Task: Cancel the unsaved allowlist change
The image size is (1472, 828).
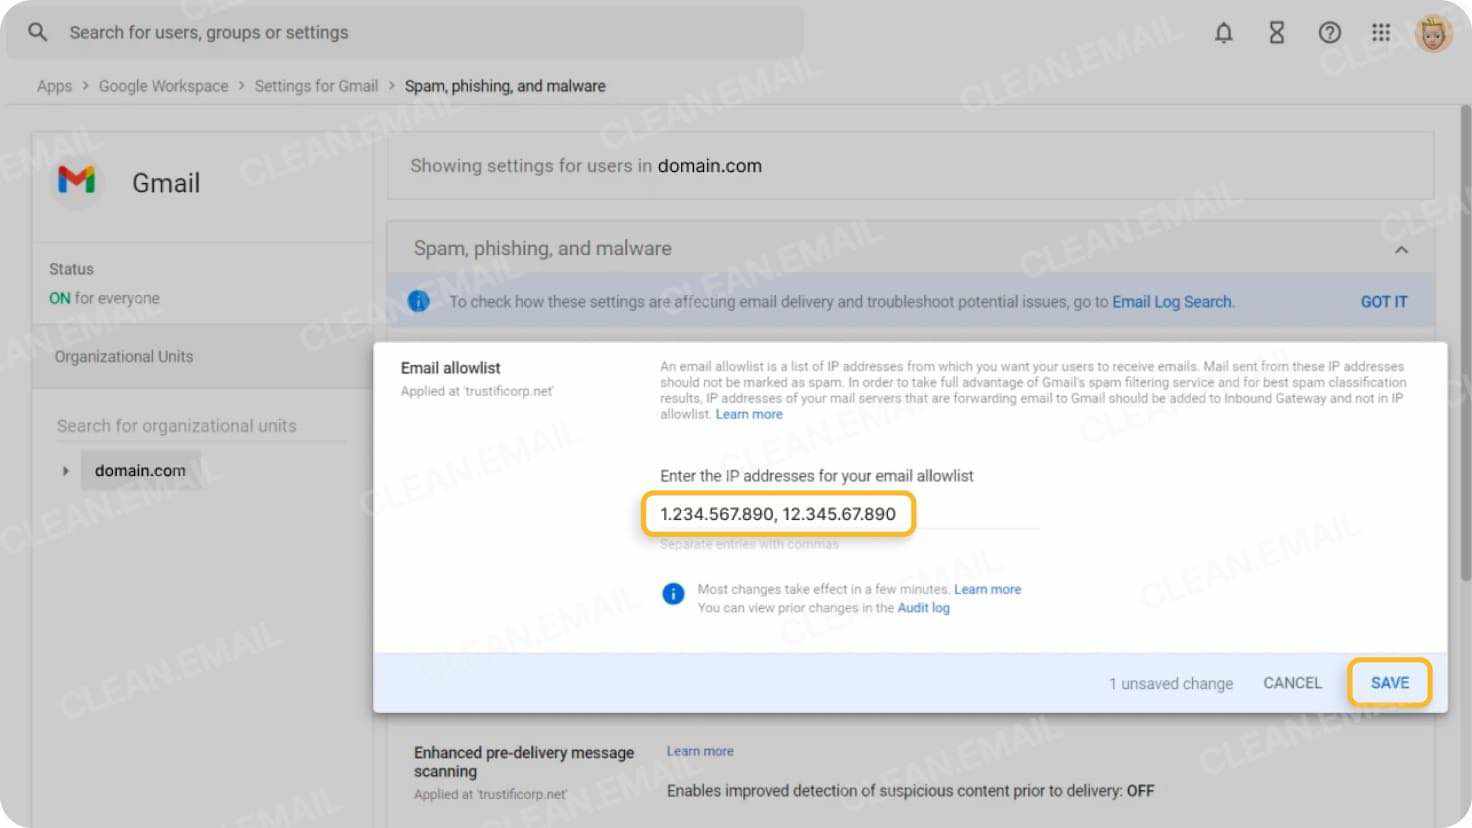Action: pos(1292,682)
